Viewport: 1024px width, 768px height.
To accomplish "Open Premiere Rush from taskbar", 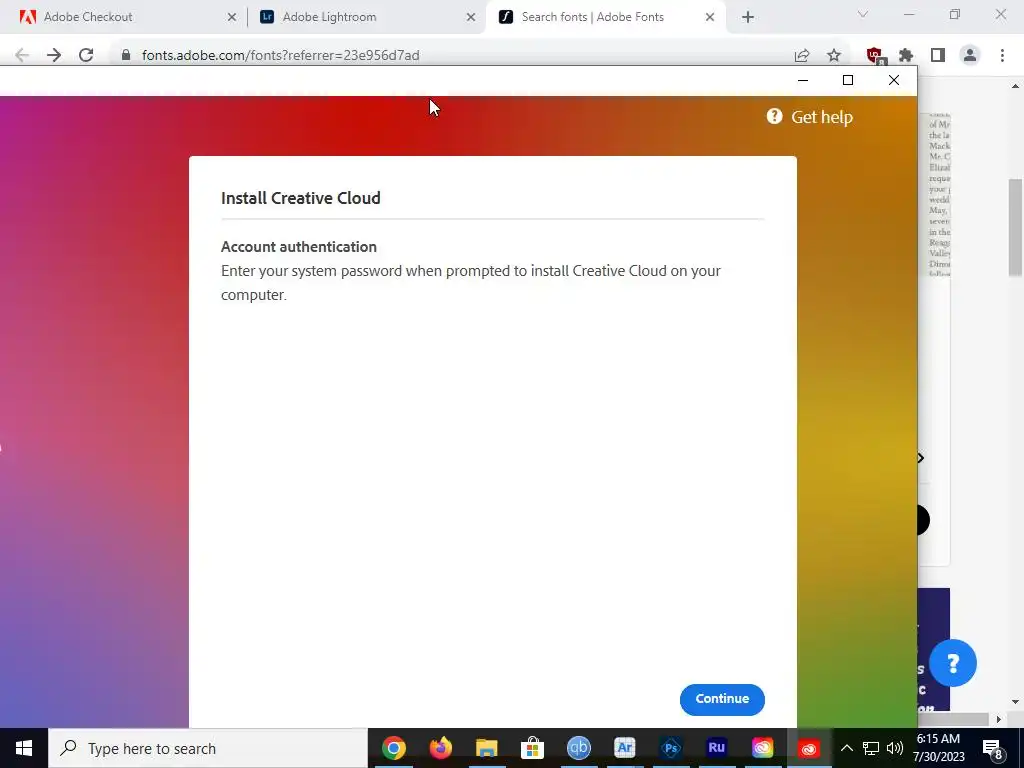I will tap(716, 748).
